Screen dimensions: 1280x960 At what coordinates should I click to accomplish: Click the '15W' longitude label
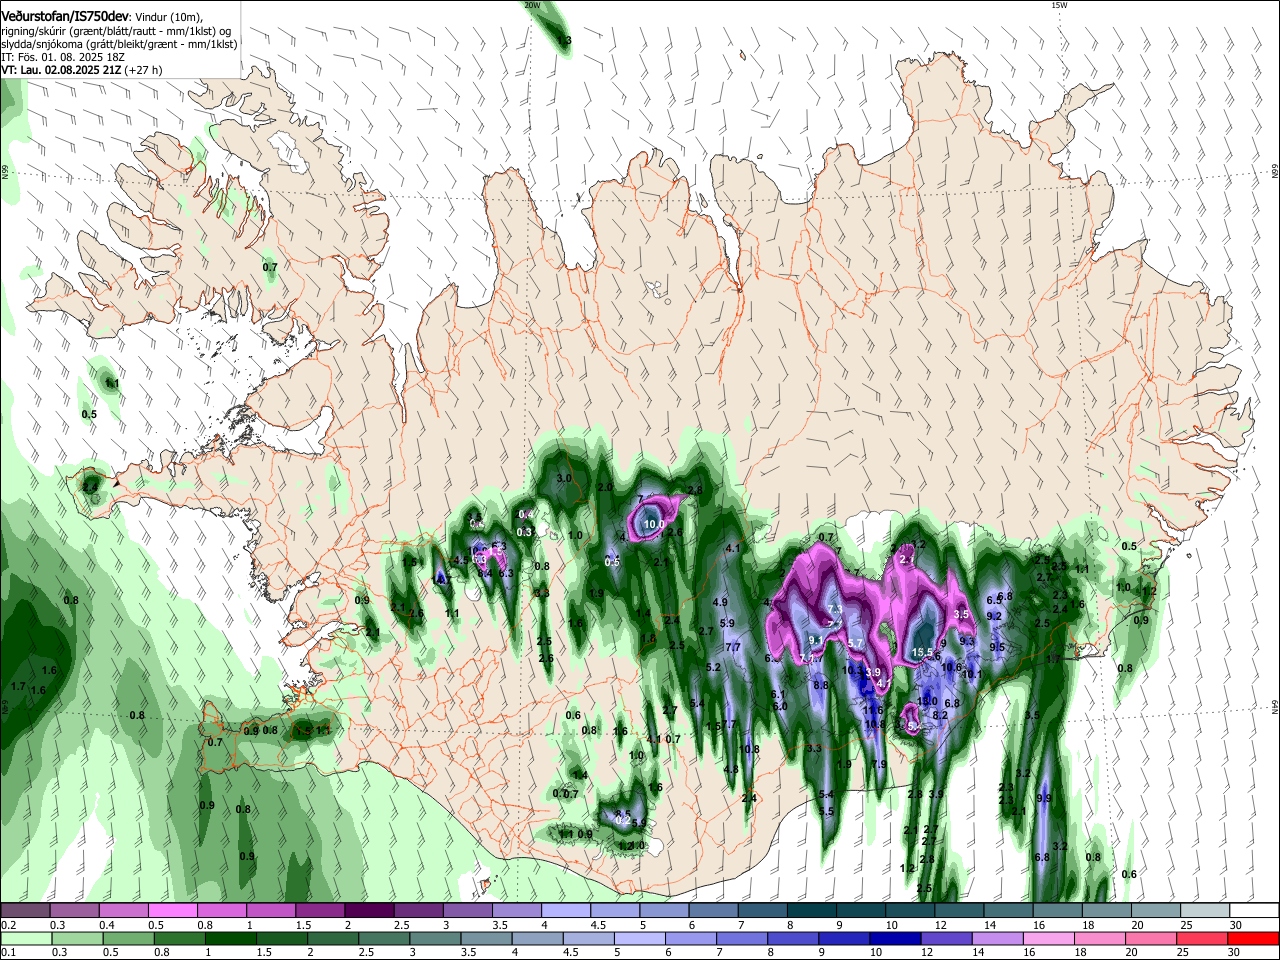tap(1059, 5)
